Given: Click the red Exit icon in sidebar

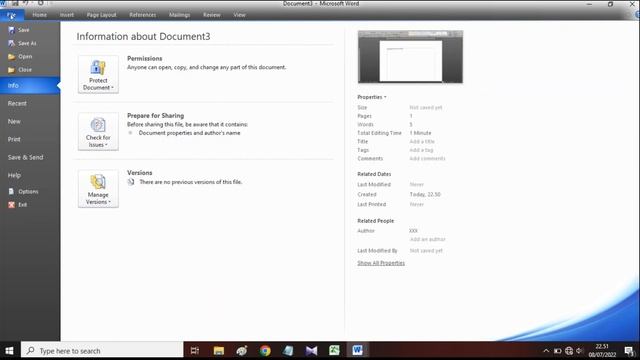Looking at the screenshot, I should tap(11, 204).
